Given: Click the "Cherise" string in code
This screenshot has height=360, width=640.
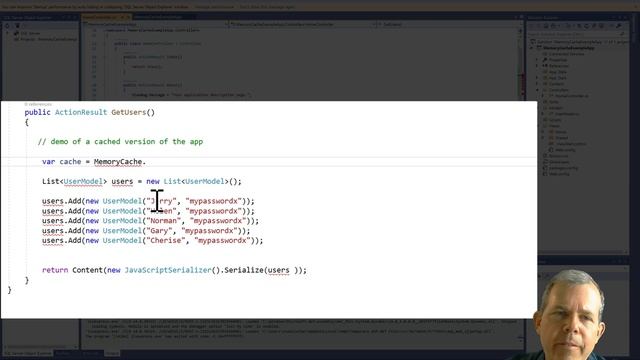Looking at the screenshot, I should coord(166,240).
